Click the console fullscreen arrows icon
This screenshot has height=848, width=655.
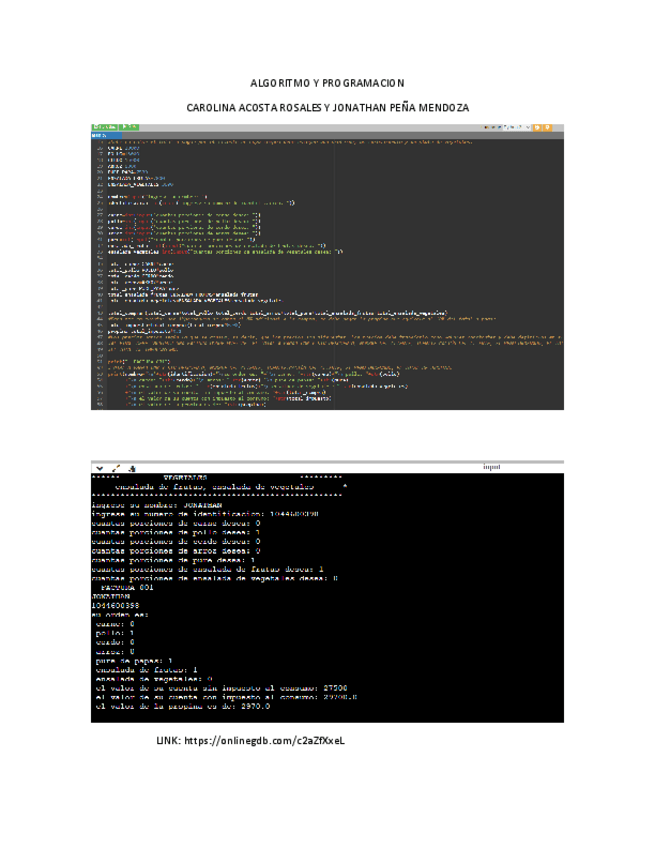(x=116, y=468)
